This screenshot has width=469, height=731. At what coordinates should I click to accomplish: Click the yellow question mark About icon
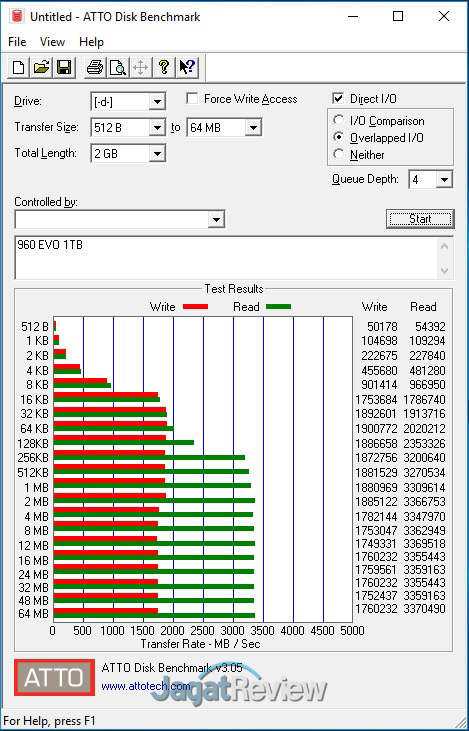pos(164,68)
